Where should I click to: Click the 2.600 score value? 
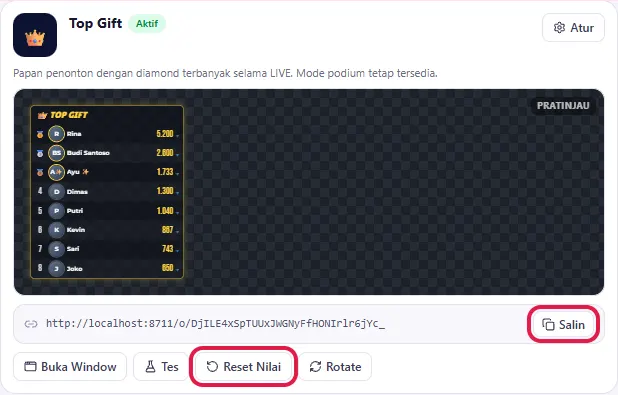(165, 153)
